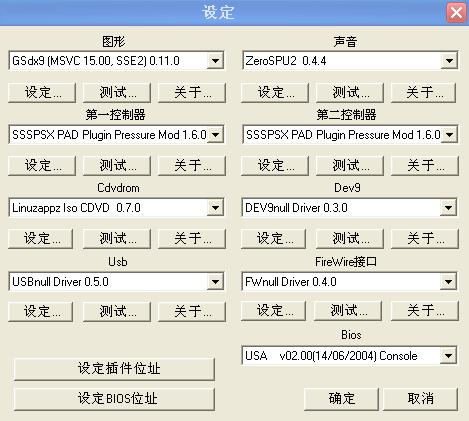Viewport: 469px width, 421px height.
Task: Click 关于 under the Cdvdrom plugin
Action: [x=192, y=238]
